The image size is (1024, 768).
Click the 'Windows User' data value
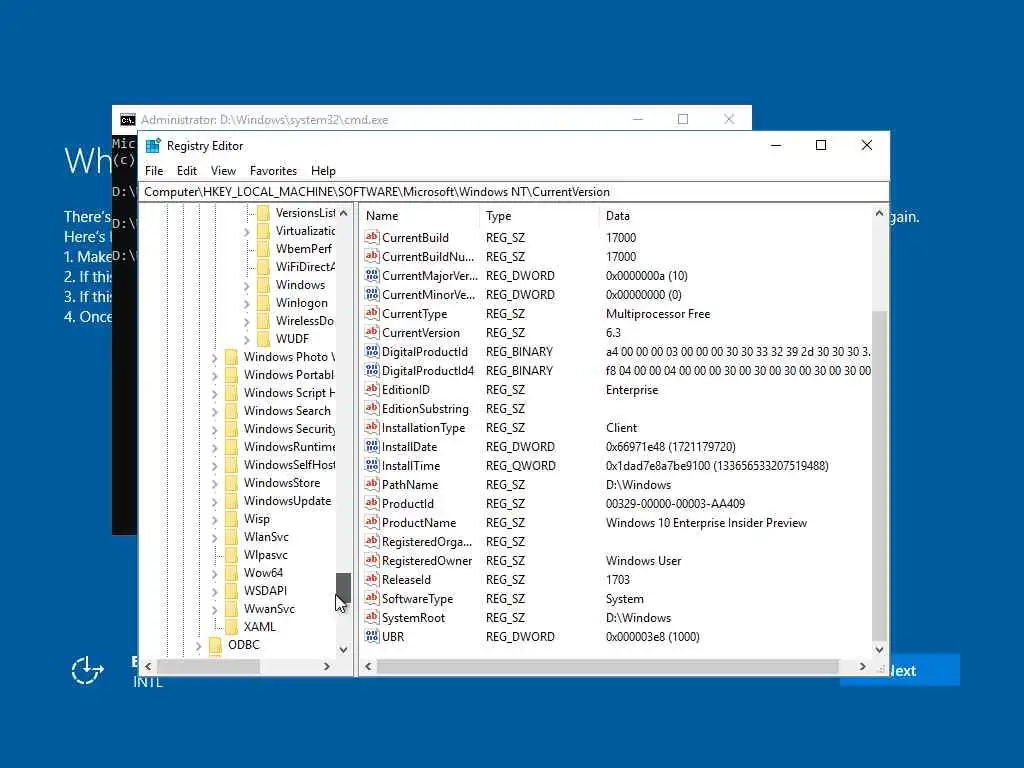point(643,560)
